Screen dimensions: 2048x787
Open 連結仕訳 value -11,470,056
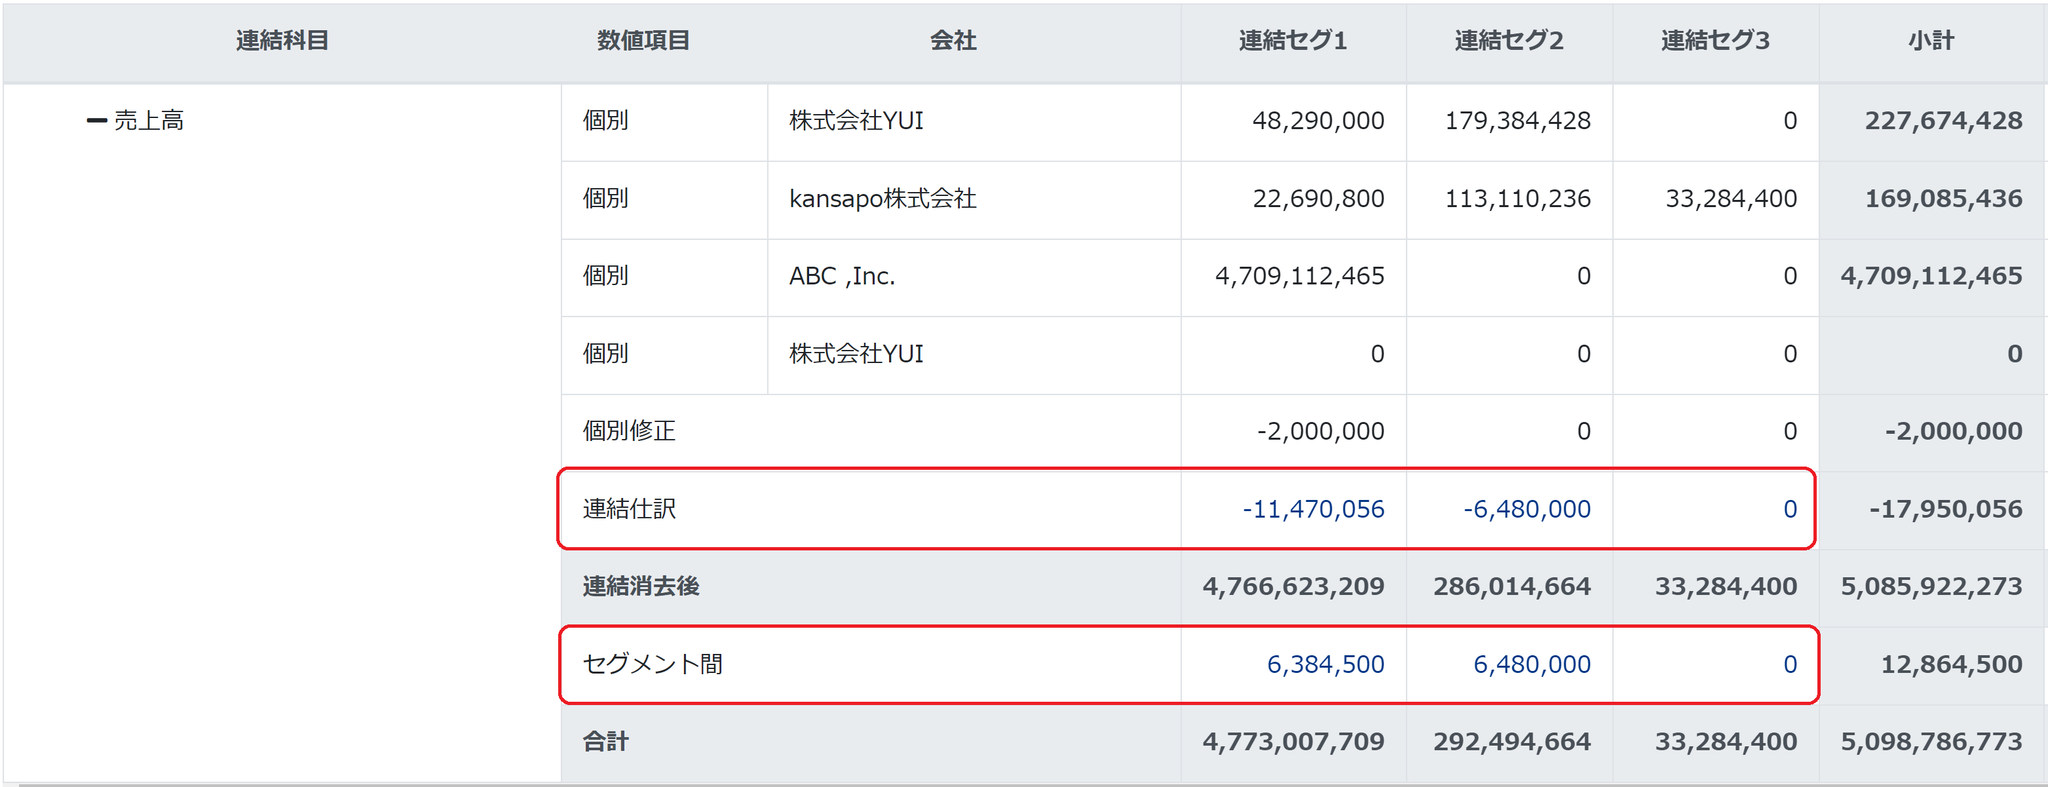(x=1313, y=509)
